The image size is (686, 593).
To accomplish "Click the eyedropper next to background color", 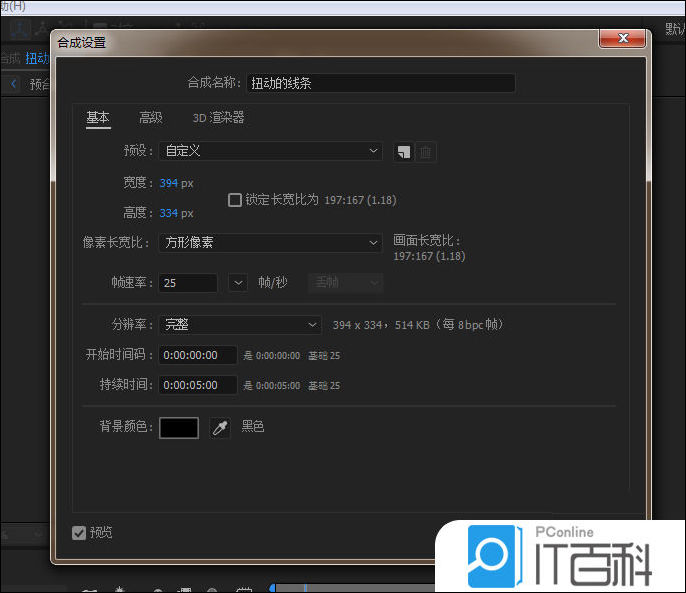I will (220, 428).
